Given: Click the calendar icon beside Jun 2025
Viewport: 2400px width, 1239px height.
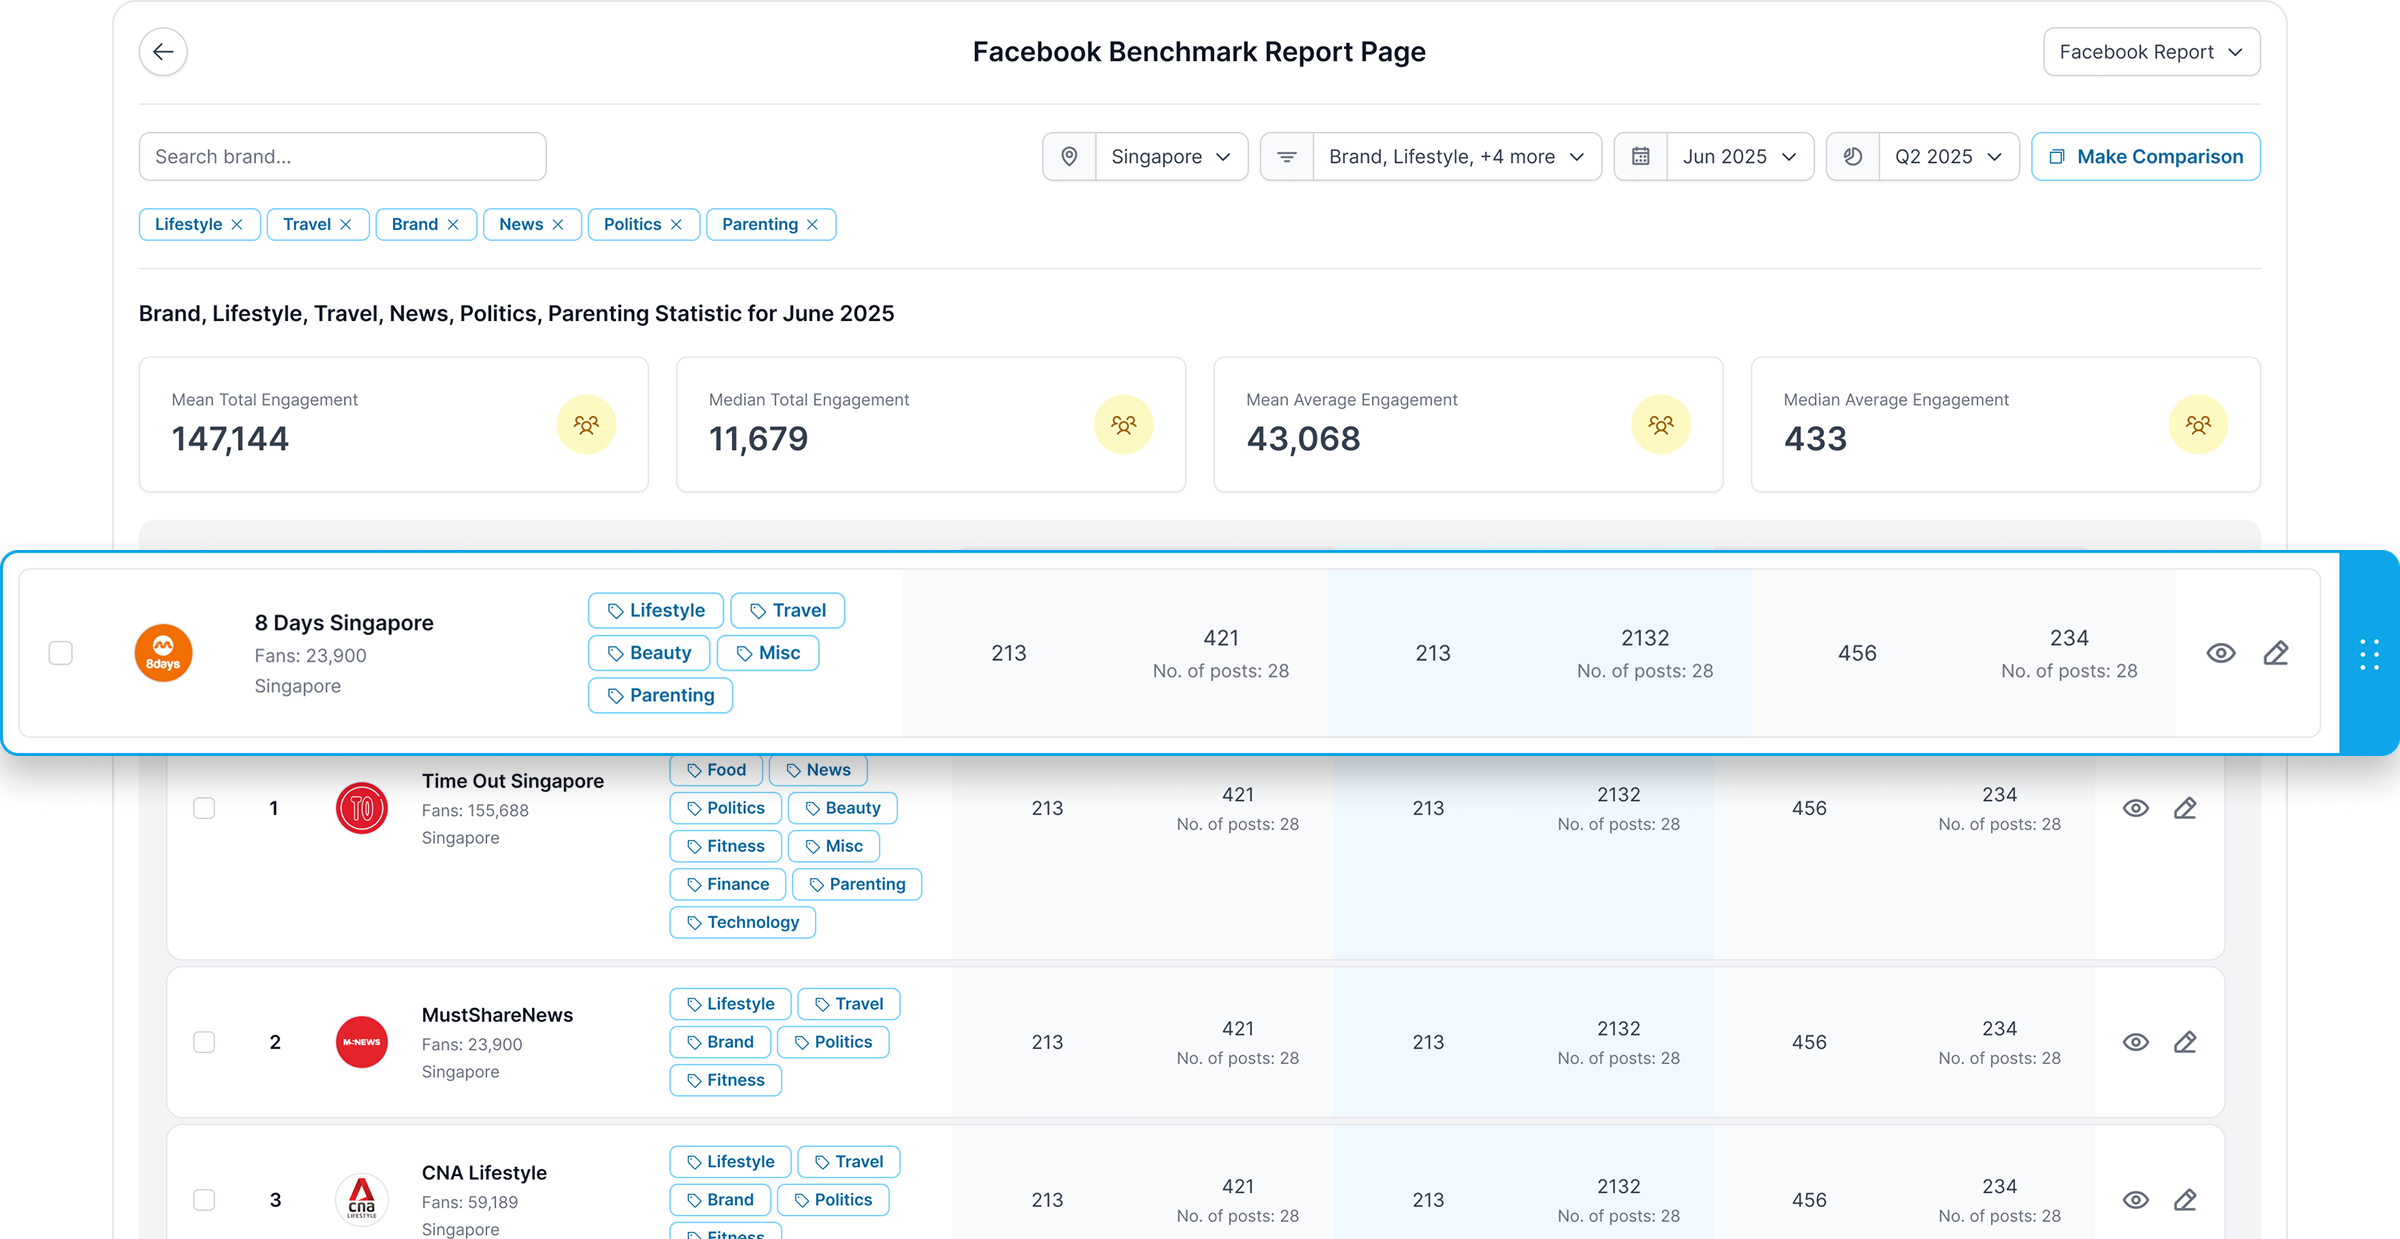Looking at the screenshot, I should pyautogui.click(x=1640, y=156).
